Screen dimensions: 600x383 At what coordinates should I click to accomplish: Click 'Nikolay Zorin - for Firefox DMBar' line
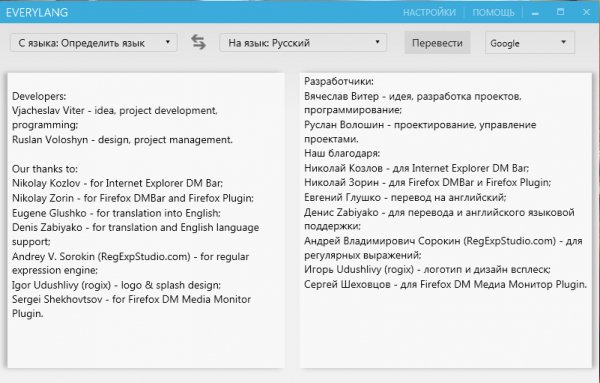pyautogui.click(x=133, y=198)
